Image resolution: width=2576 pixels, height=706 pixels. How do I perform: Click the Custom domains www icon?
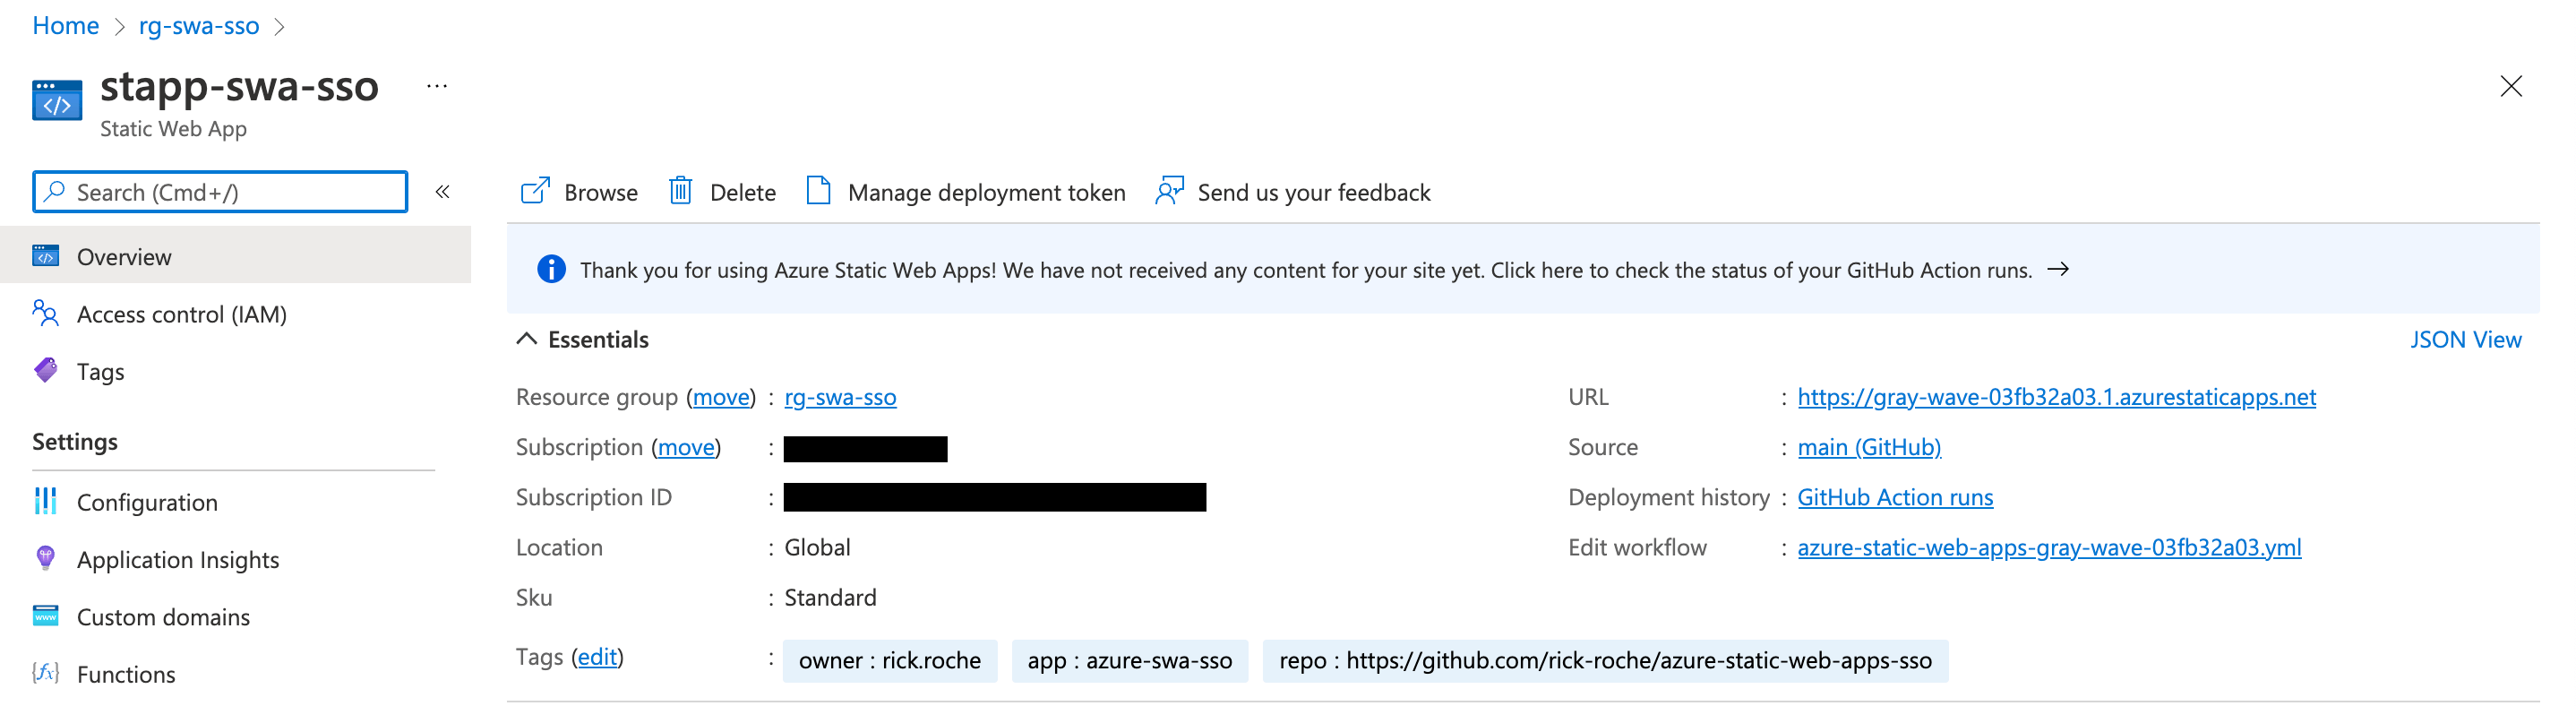click(45, 615)
